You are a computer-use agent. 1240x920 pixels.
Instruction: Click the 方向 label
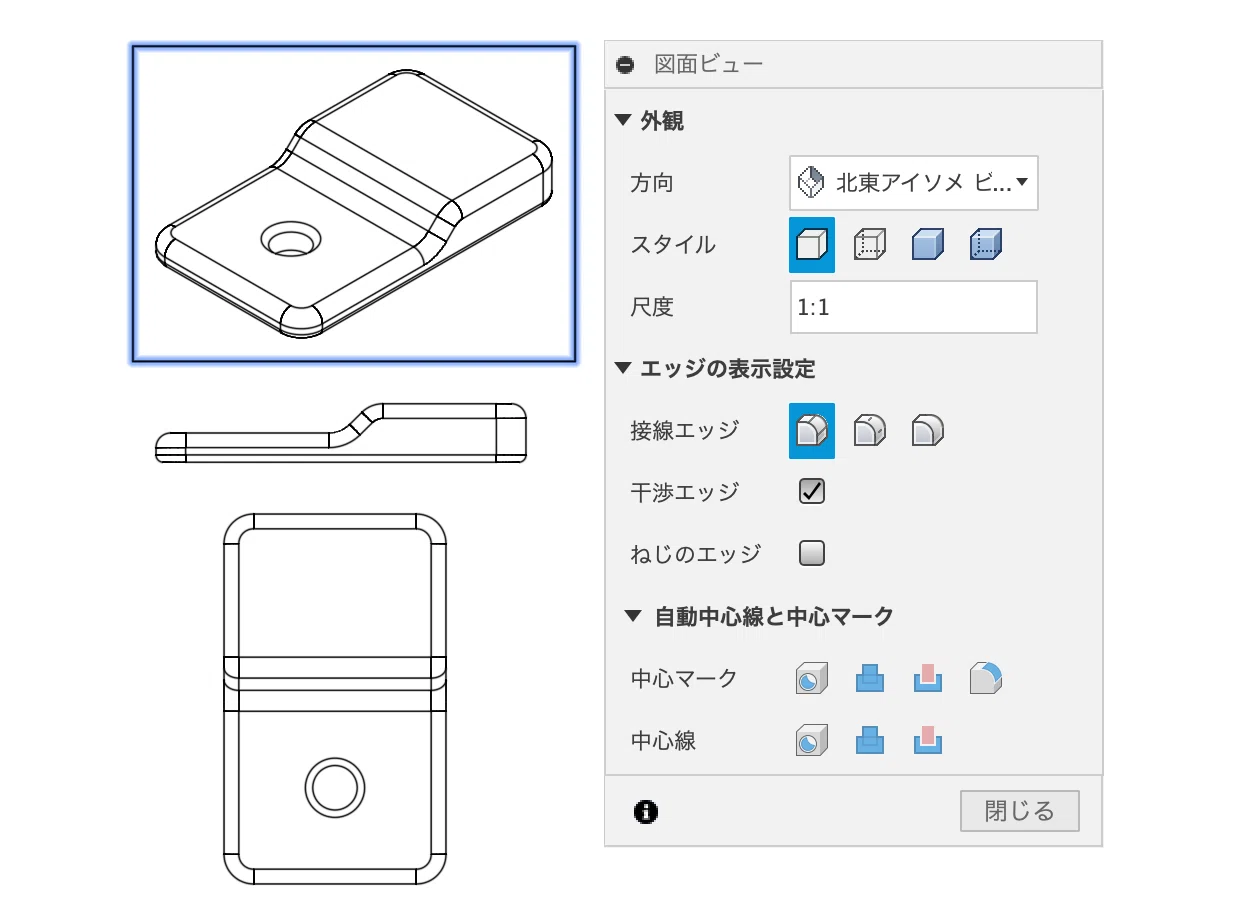[652, 183]
